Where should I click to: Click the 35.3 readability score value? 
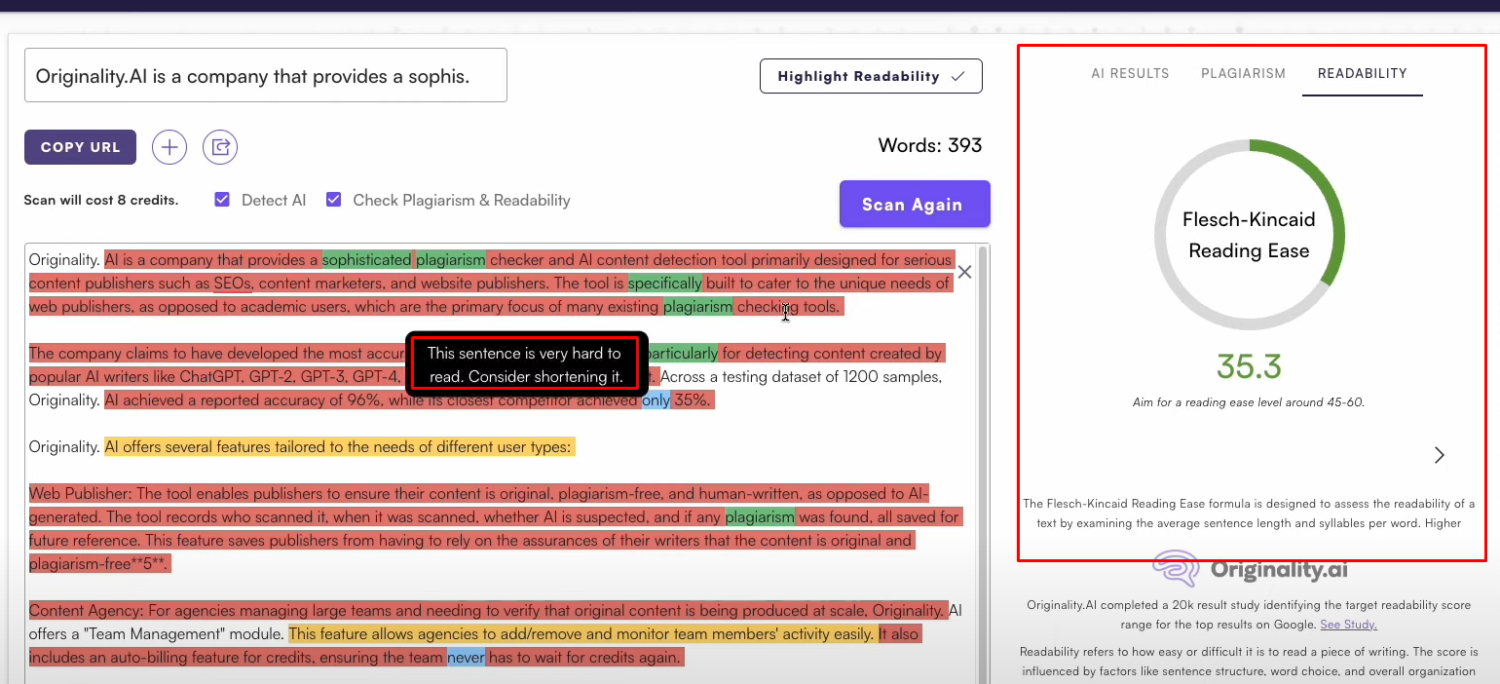(1248, 367)
